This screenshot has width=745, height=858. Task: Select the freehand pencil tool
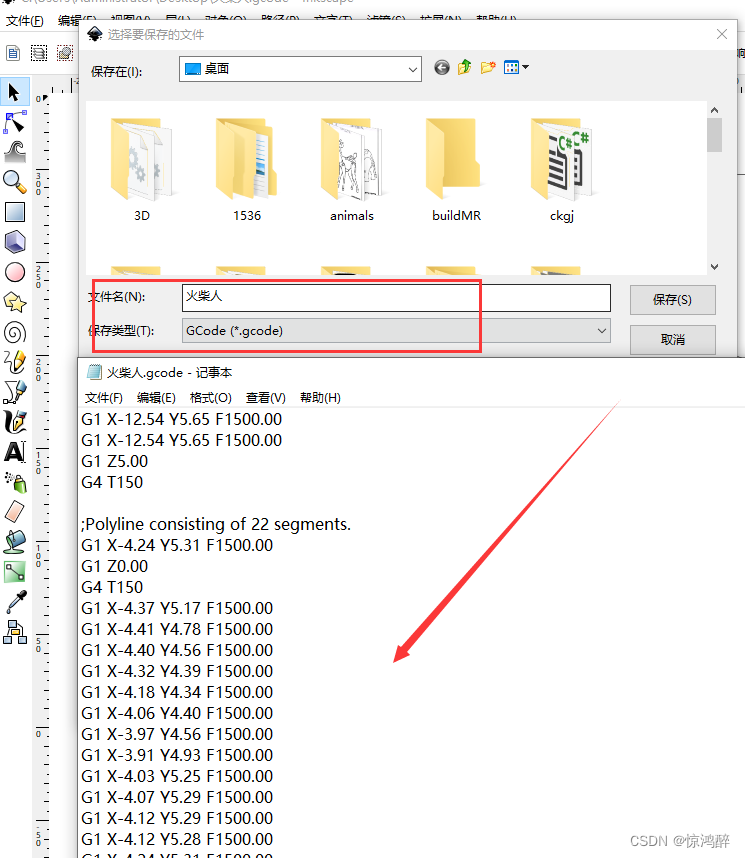point(15,362)
